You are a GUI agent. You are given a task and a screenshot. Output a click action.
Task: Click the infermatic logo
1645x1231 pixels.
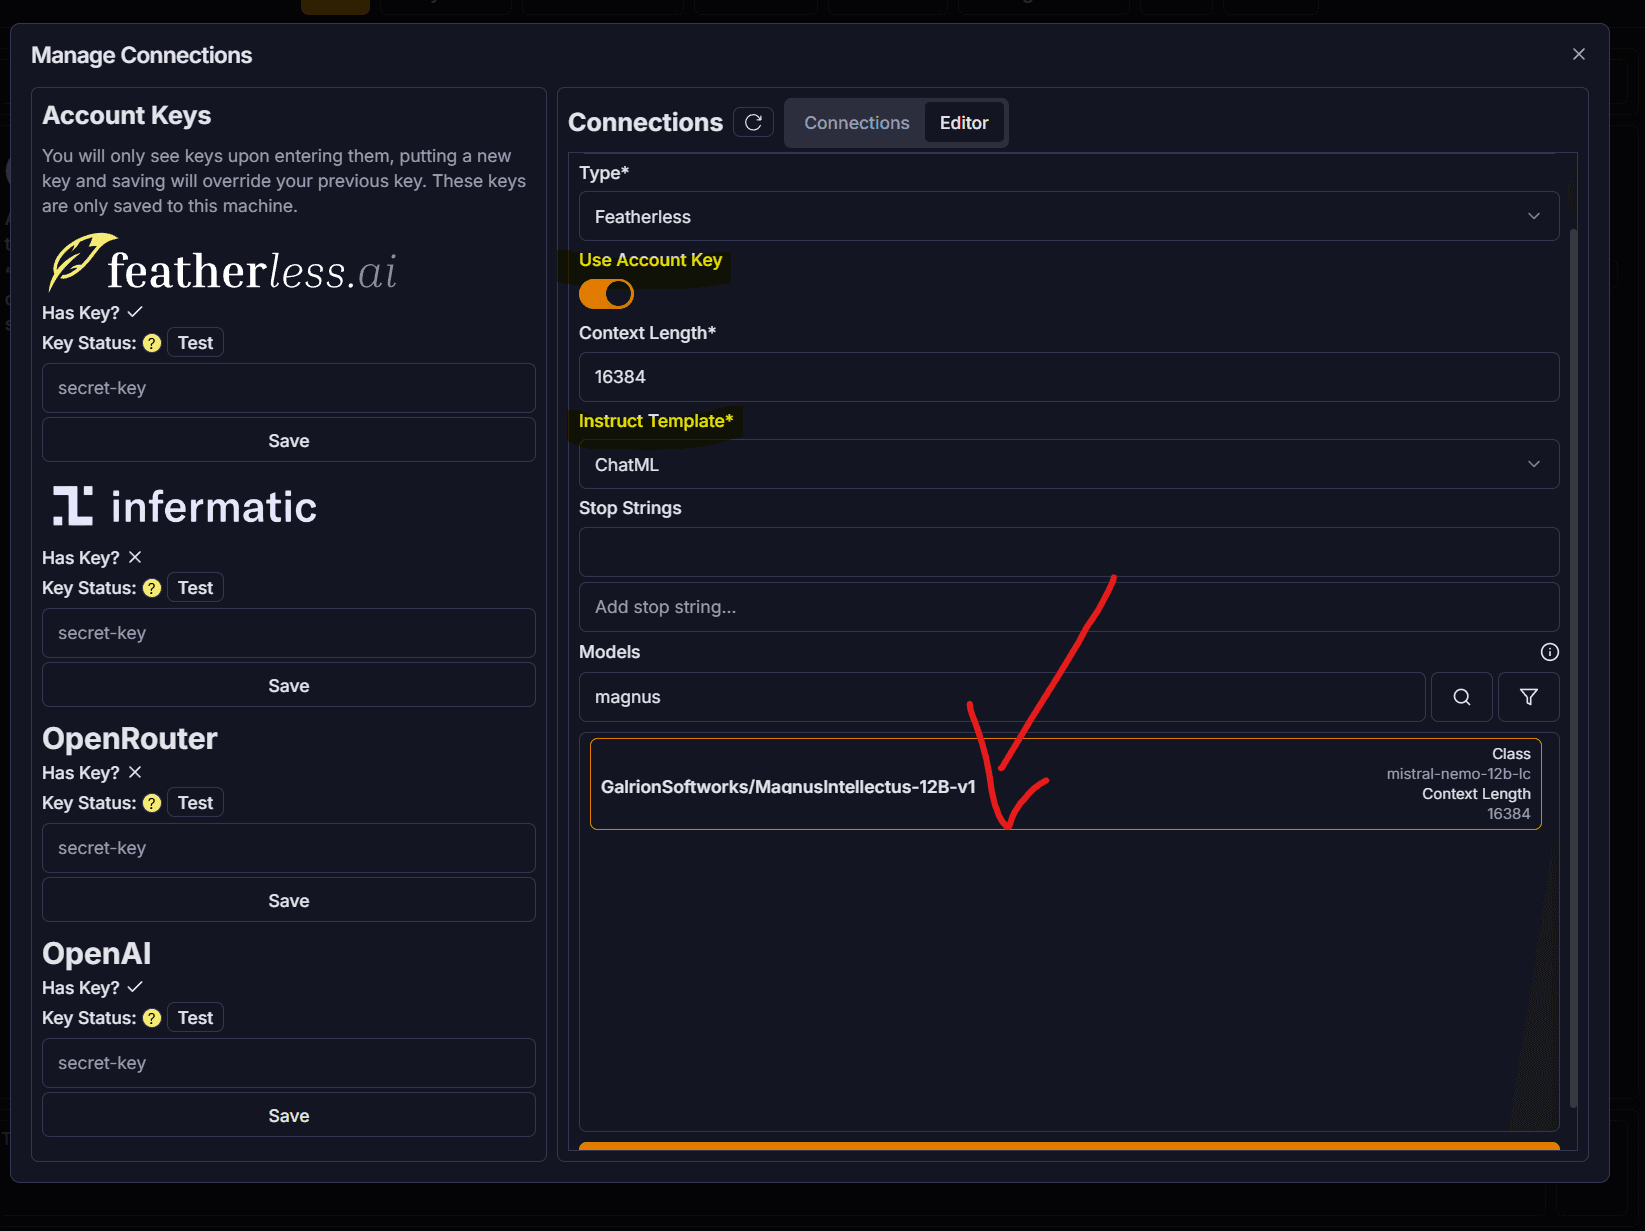pyautogui.click(x=184, y=507)
